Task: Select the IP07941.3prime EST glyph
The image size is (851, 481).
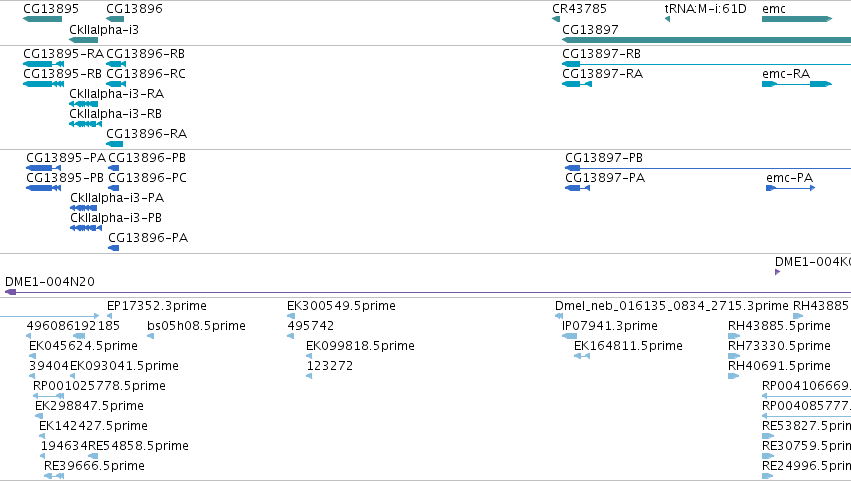Action: coord(569,336)
